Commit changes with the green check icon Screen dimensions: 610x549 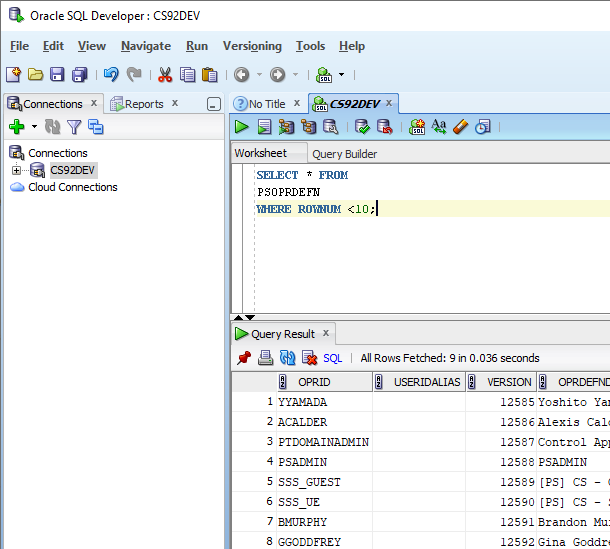coord(362,127)
